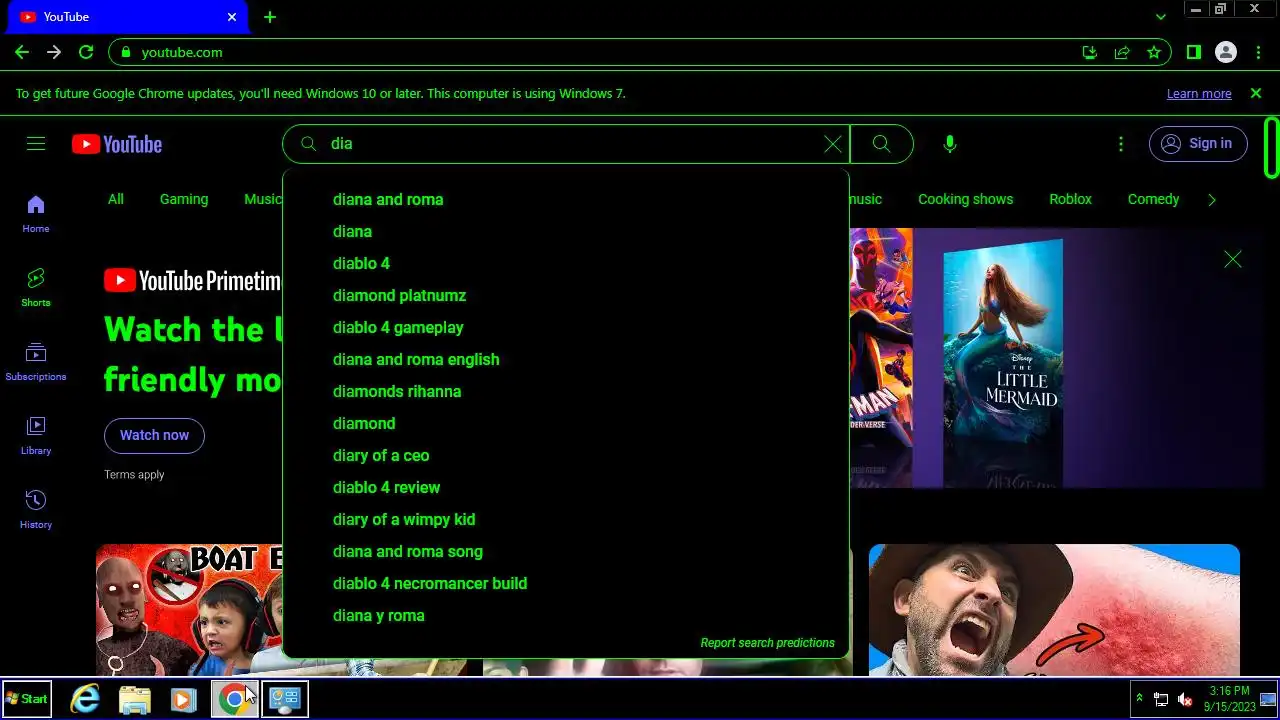Go back in browser
The height and width of the screenshot is (720, 1280).
coord(22,52)
